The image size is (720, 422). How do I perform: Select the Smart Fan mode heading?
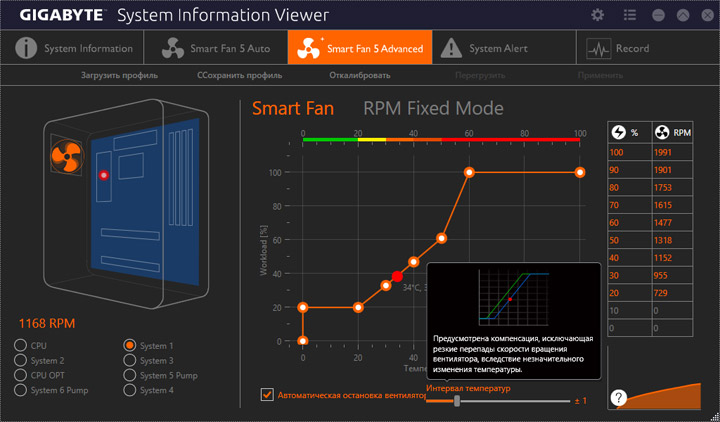click(x=293, y=108)
